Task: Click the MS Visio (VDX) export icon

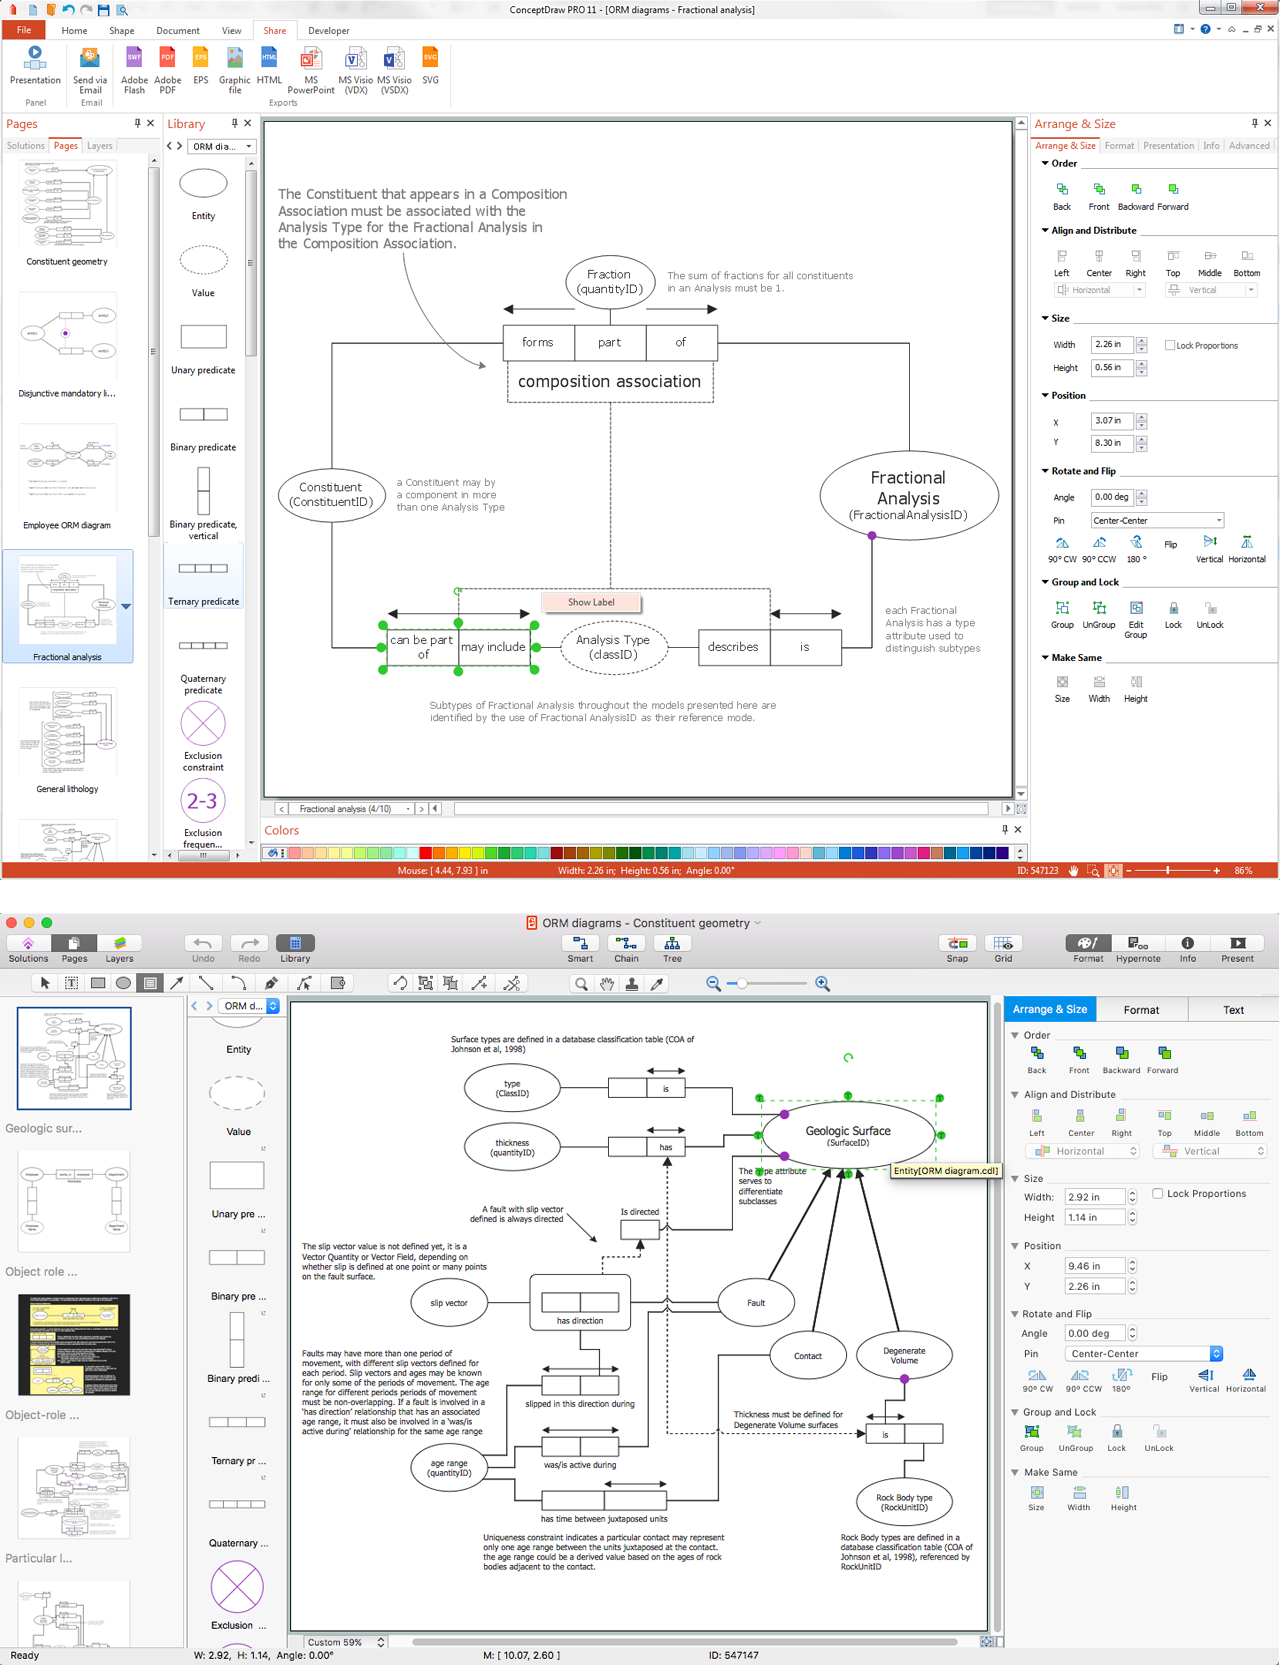Action: click(355, 70)
